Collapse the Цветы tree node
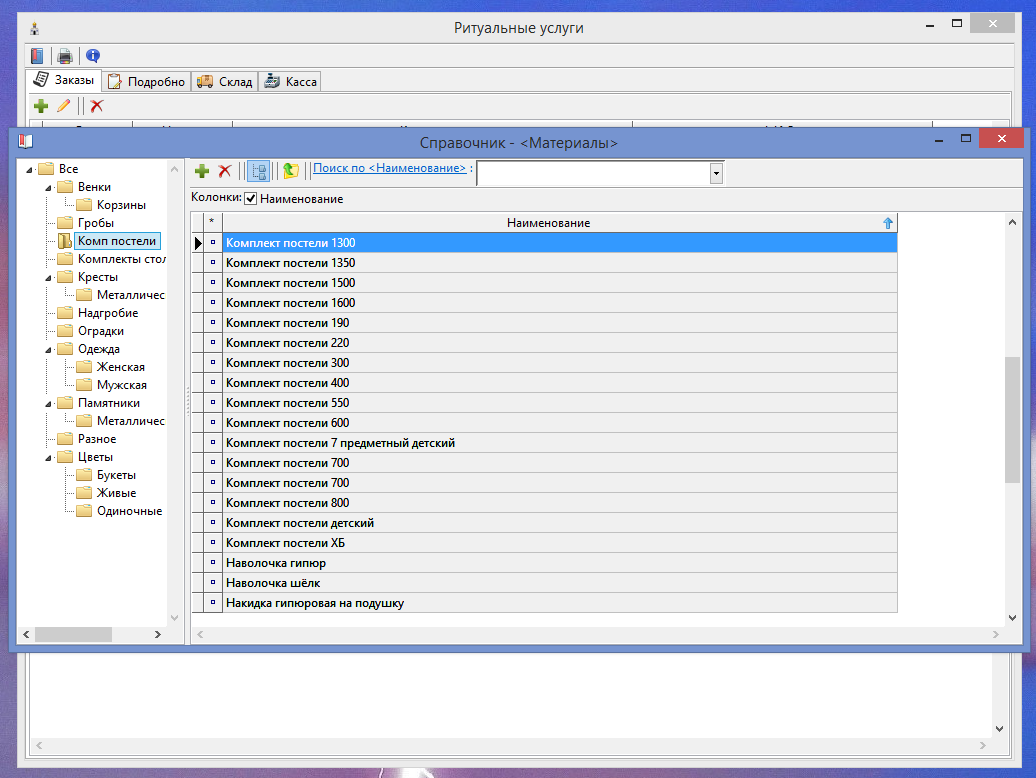 (48, 458)
